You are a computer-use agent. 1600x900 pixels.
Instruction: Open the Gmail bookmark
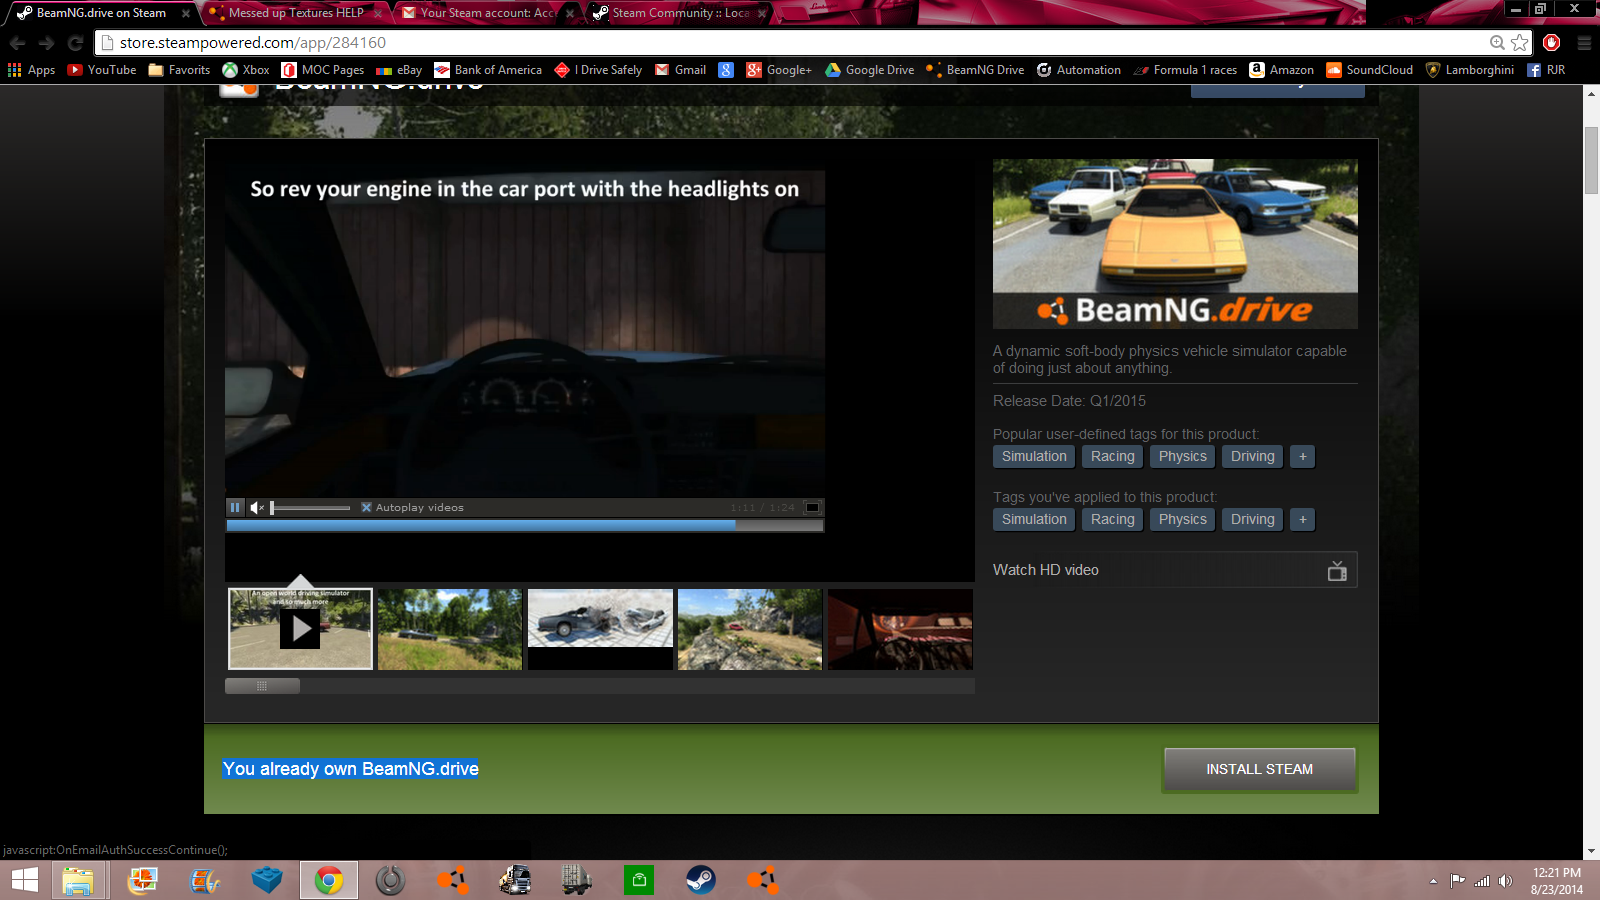pyautogui.click(x=680, y=70)
